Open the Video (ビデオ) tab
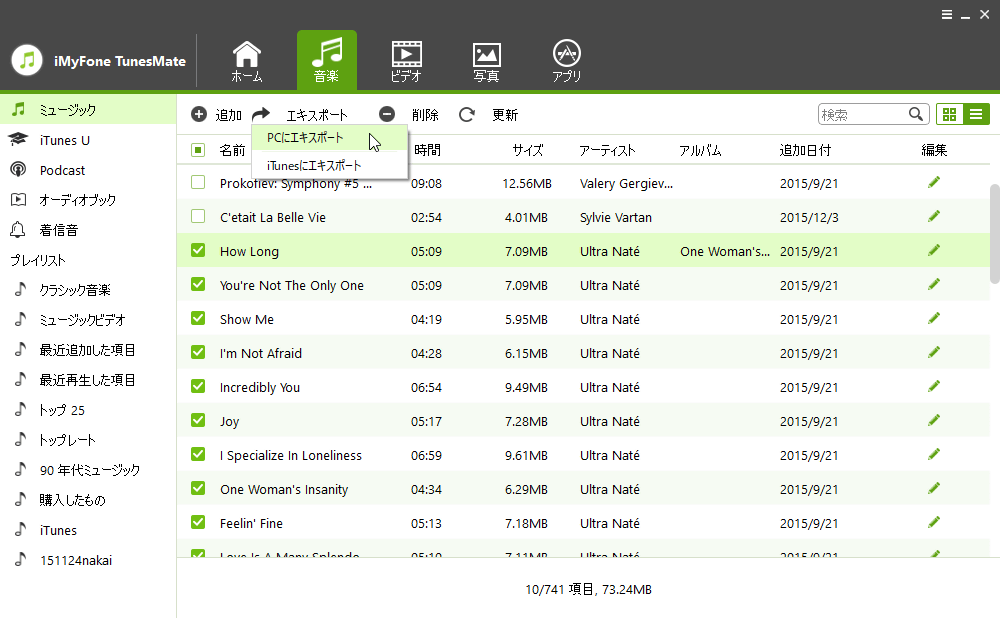This screenshot has height=618, width=1000. (406, 61)
